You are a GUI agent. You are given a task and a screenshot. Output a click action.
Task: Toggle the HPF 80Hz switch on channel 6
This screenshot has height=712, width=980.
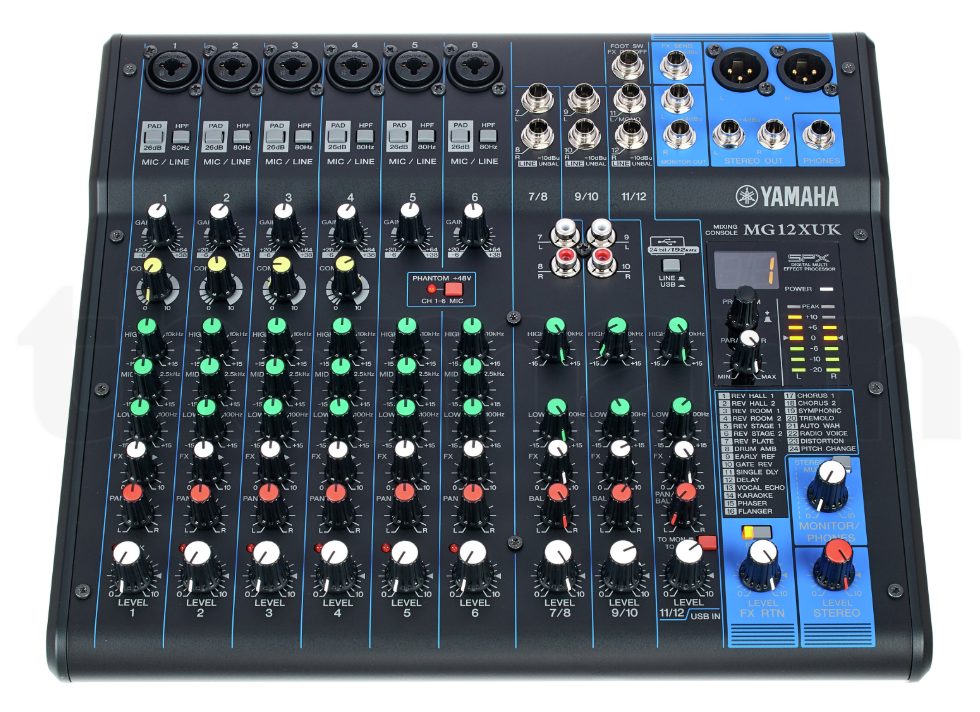point(488,136)
